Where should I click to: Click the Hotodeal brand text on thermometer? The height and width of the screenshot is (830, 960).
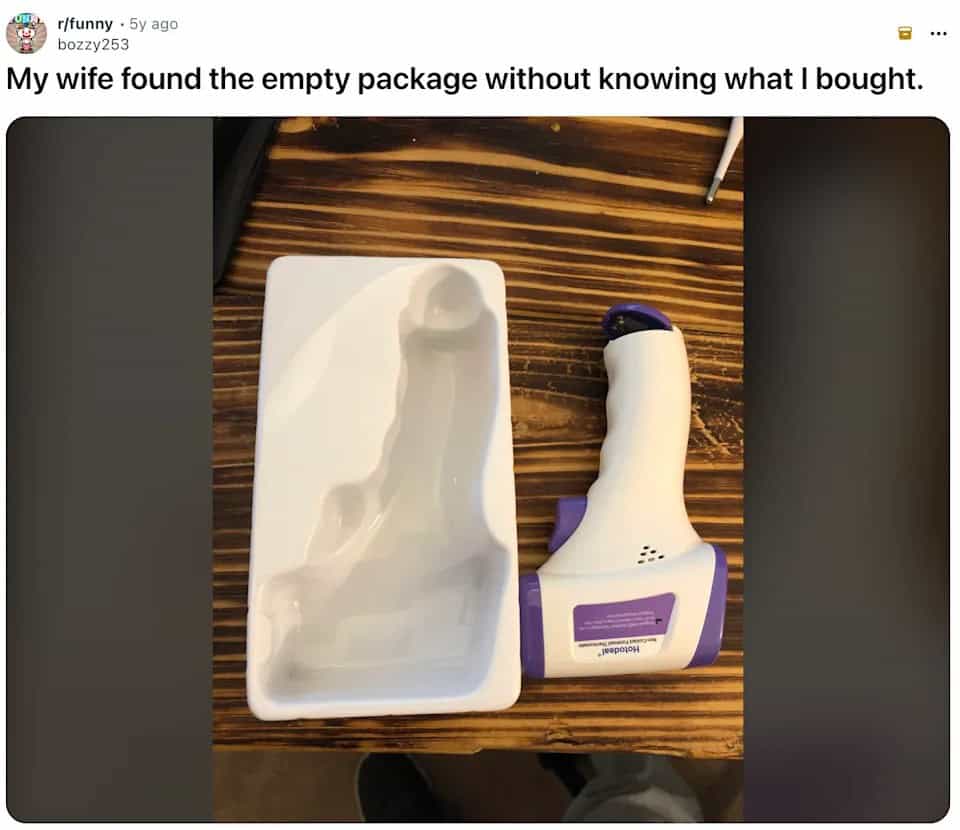[x=617, y=650]
